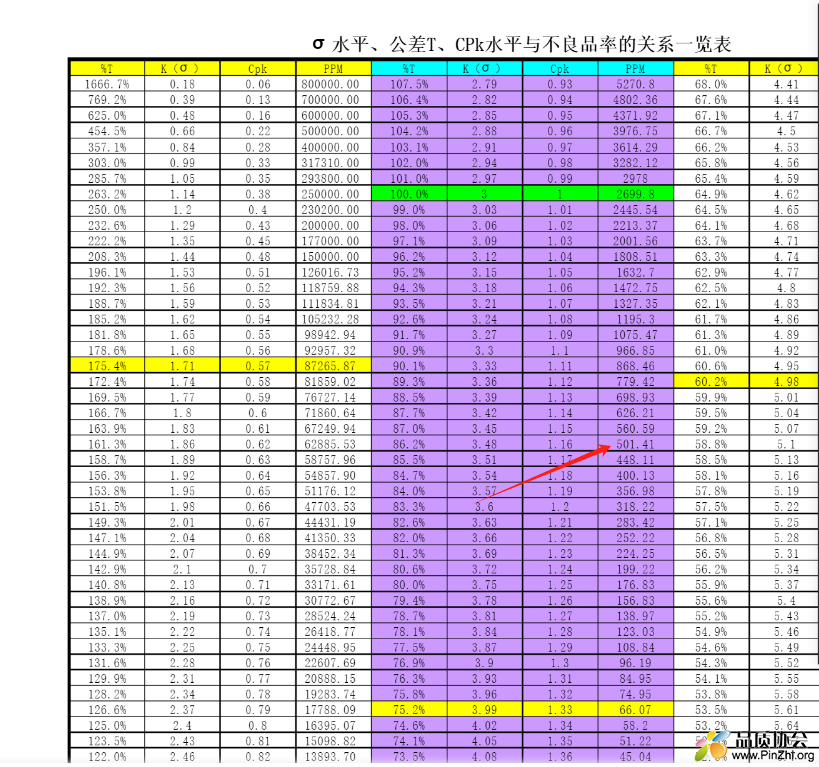Select the cyan %T column header
819x767 pixels.
click(409, 68)
